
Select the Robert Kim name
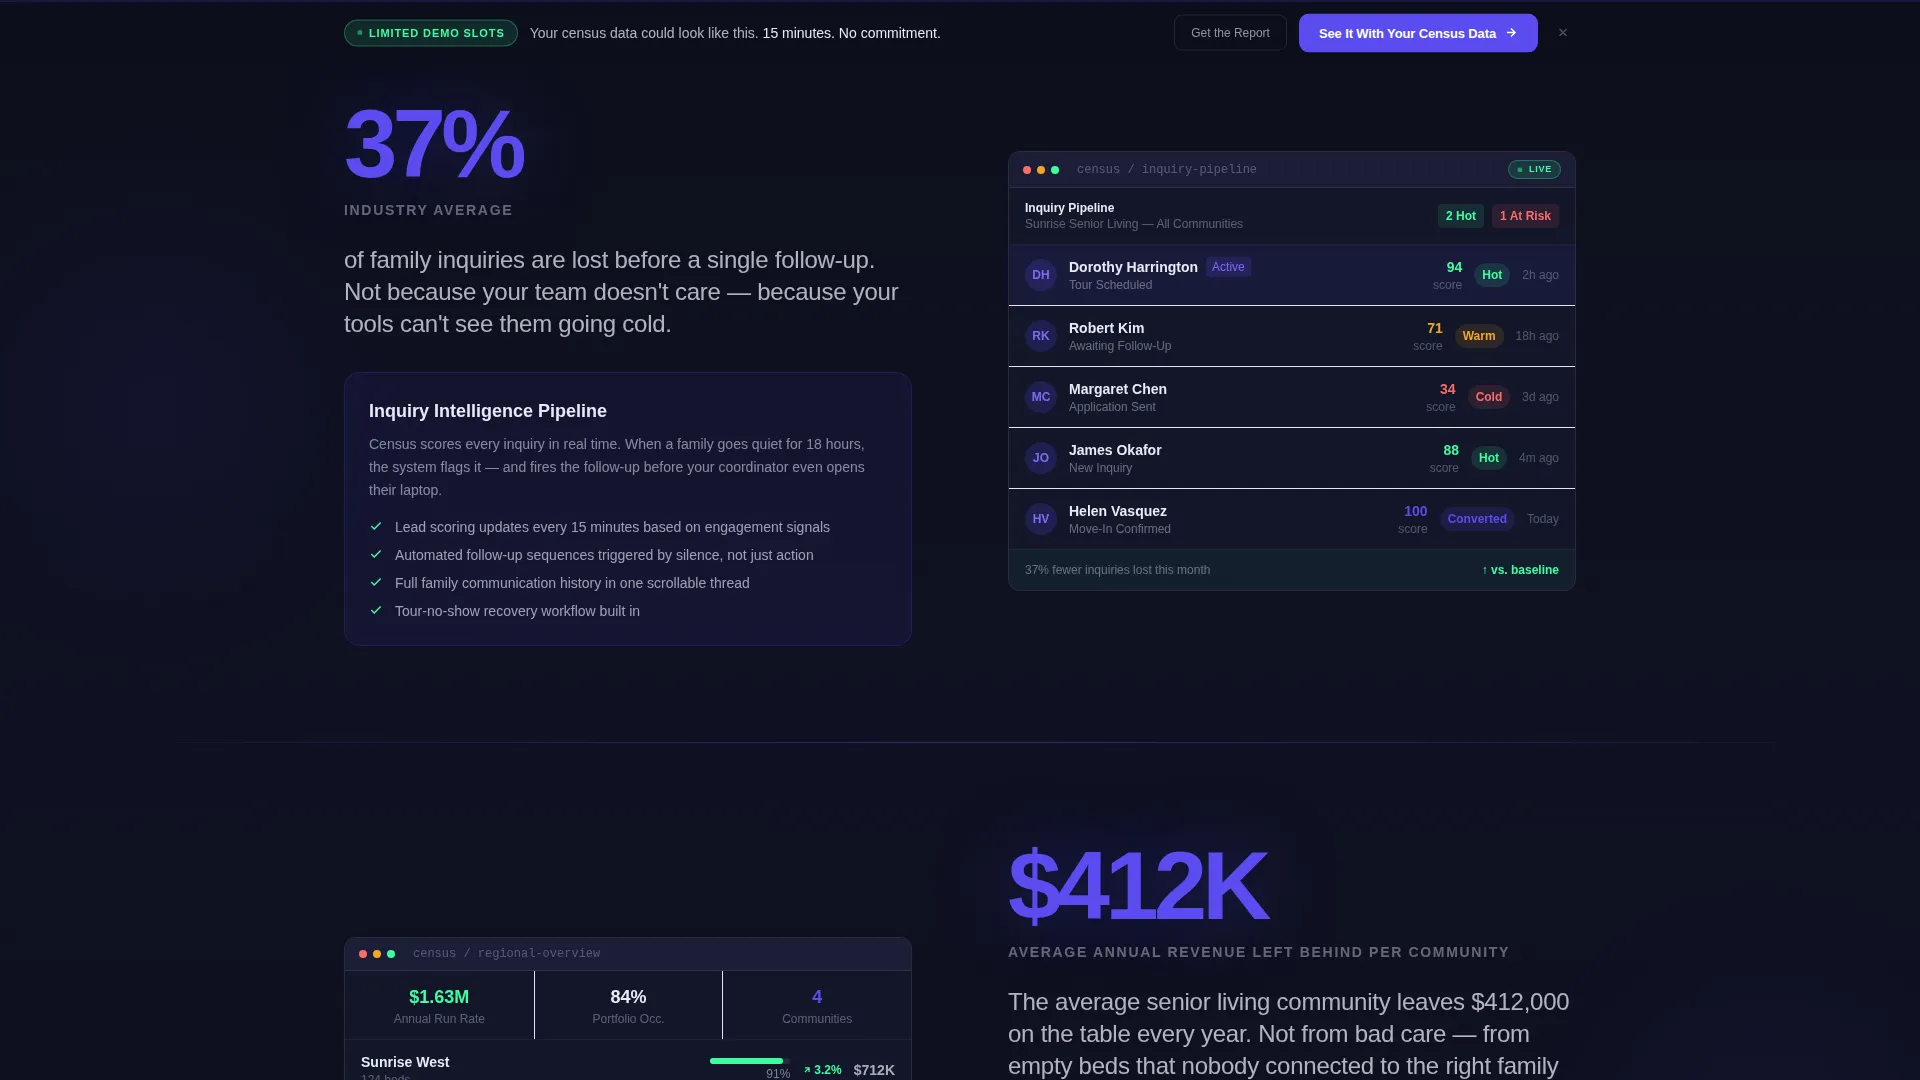[x=1106, y=328]
